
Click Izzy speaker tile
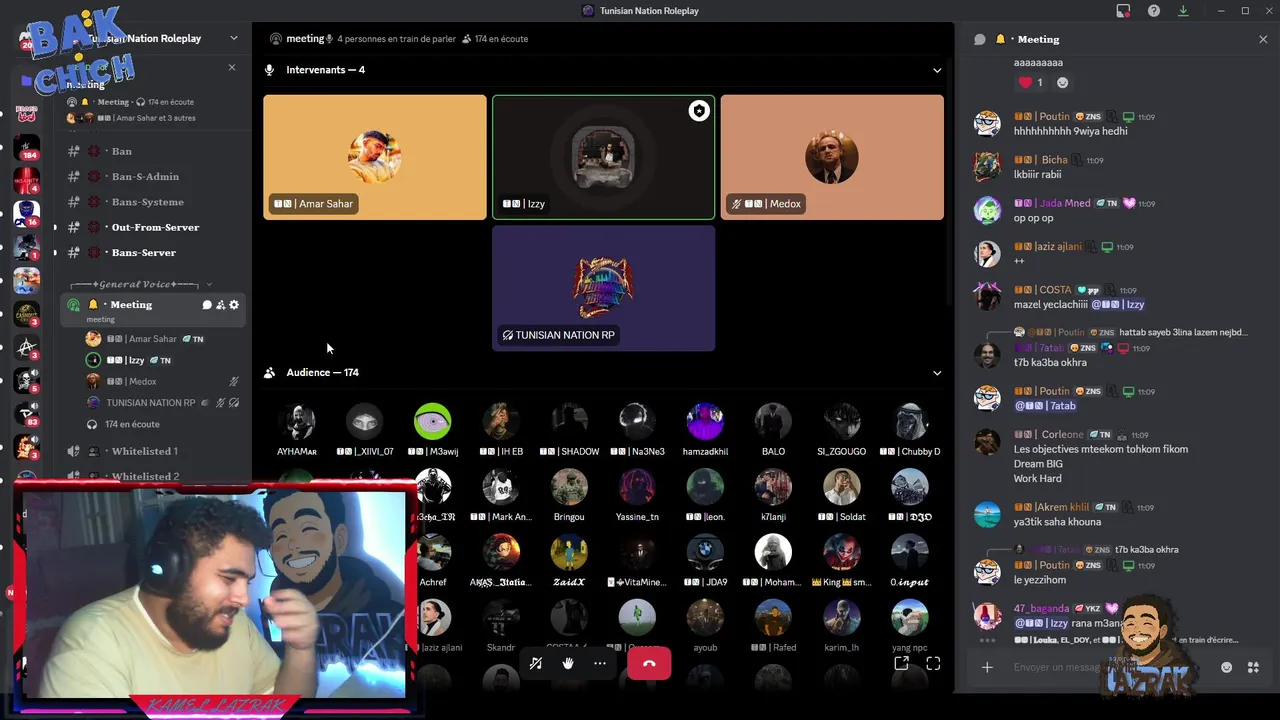pyautogui.click(x=603, y=157)
